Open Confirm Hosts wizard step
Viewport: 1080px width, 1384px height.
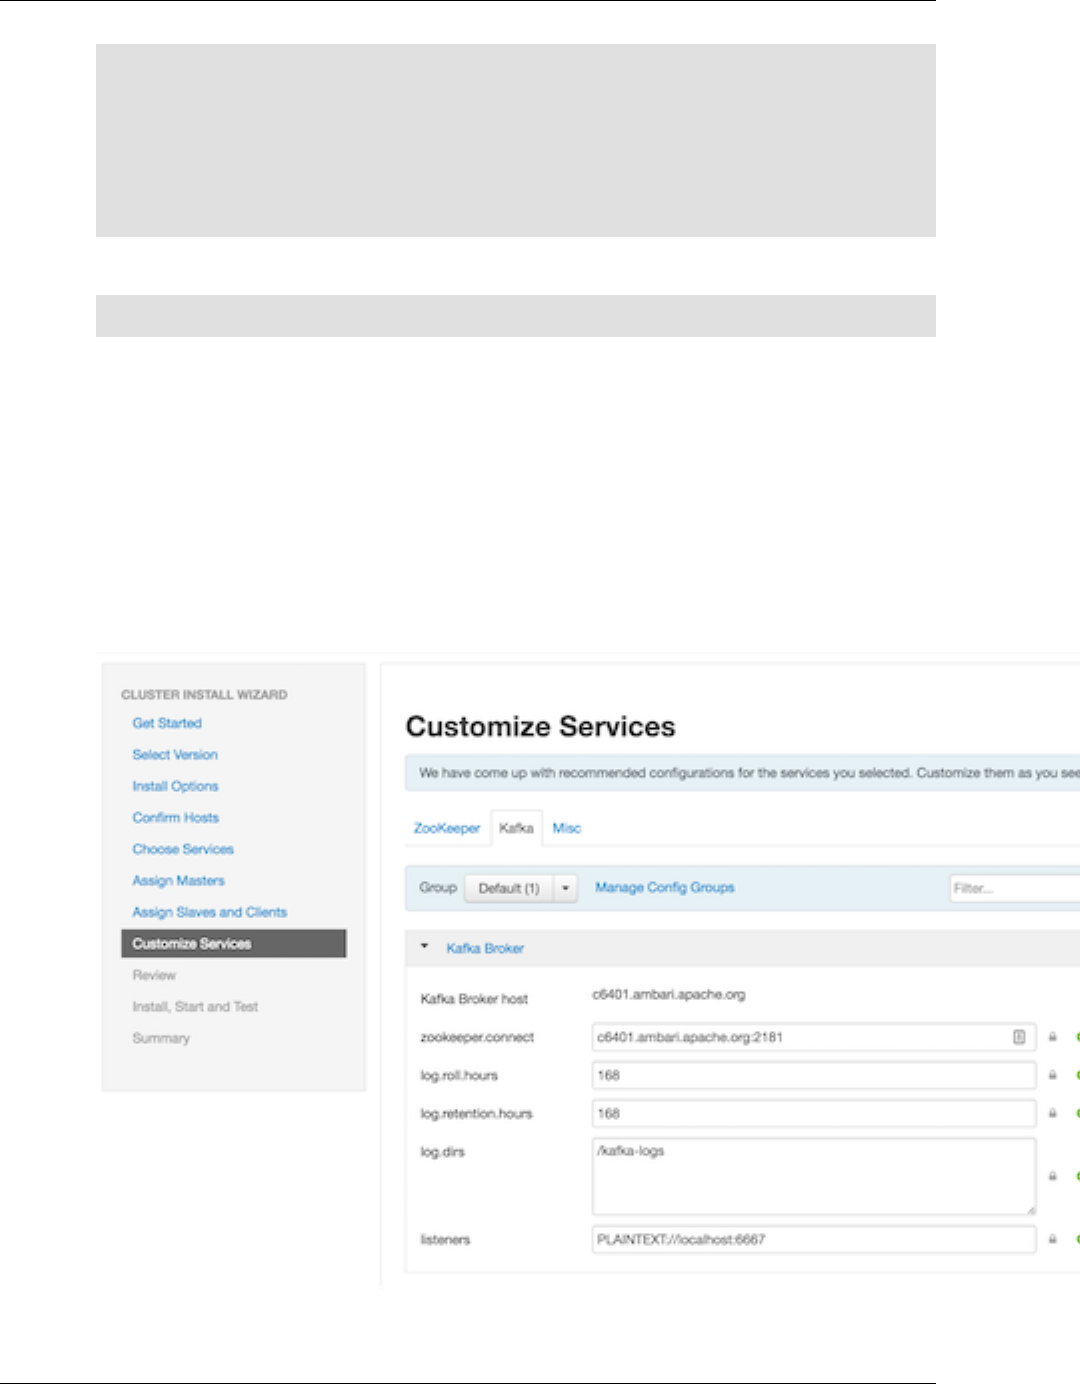176,818
